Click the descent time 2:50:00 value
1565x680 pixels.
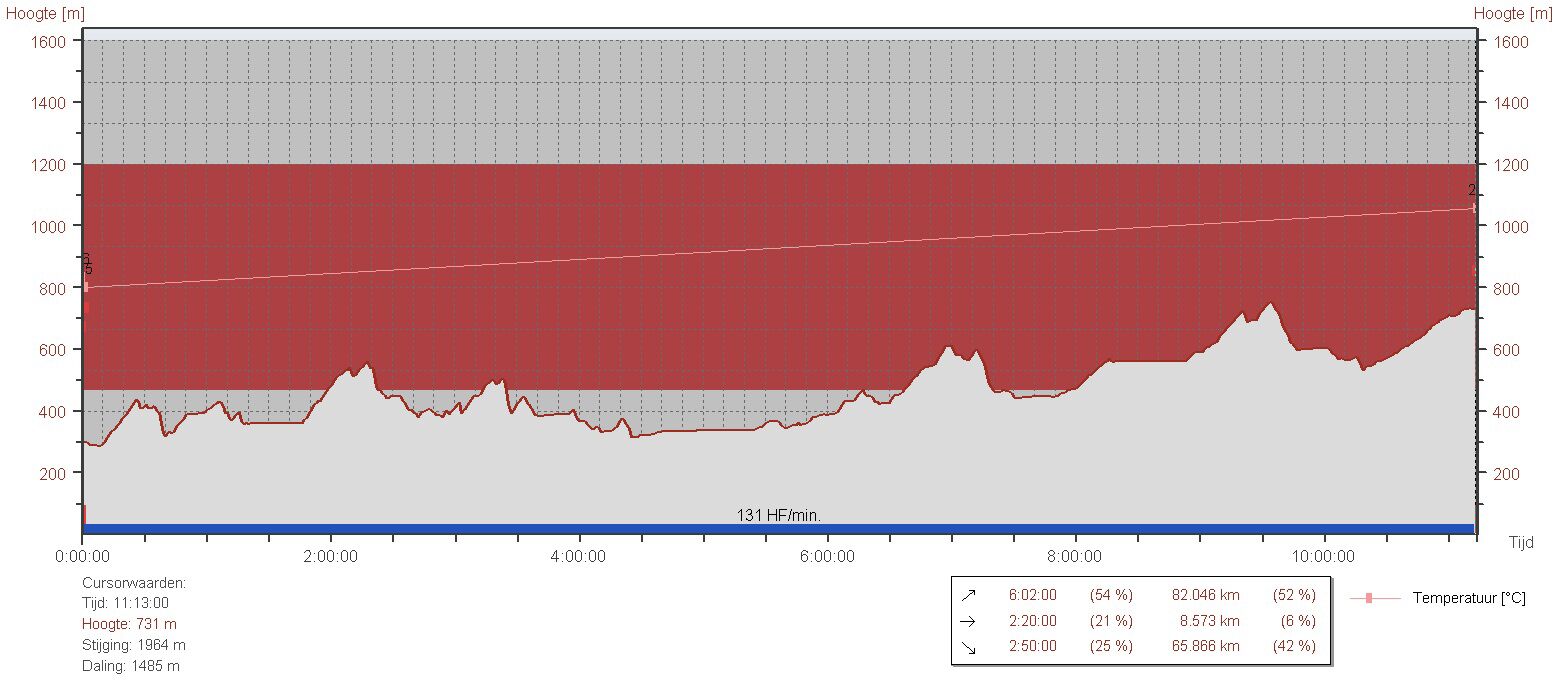(x=1032, y=647)
